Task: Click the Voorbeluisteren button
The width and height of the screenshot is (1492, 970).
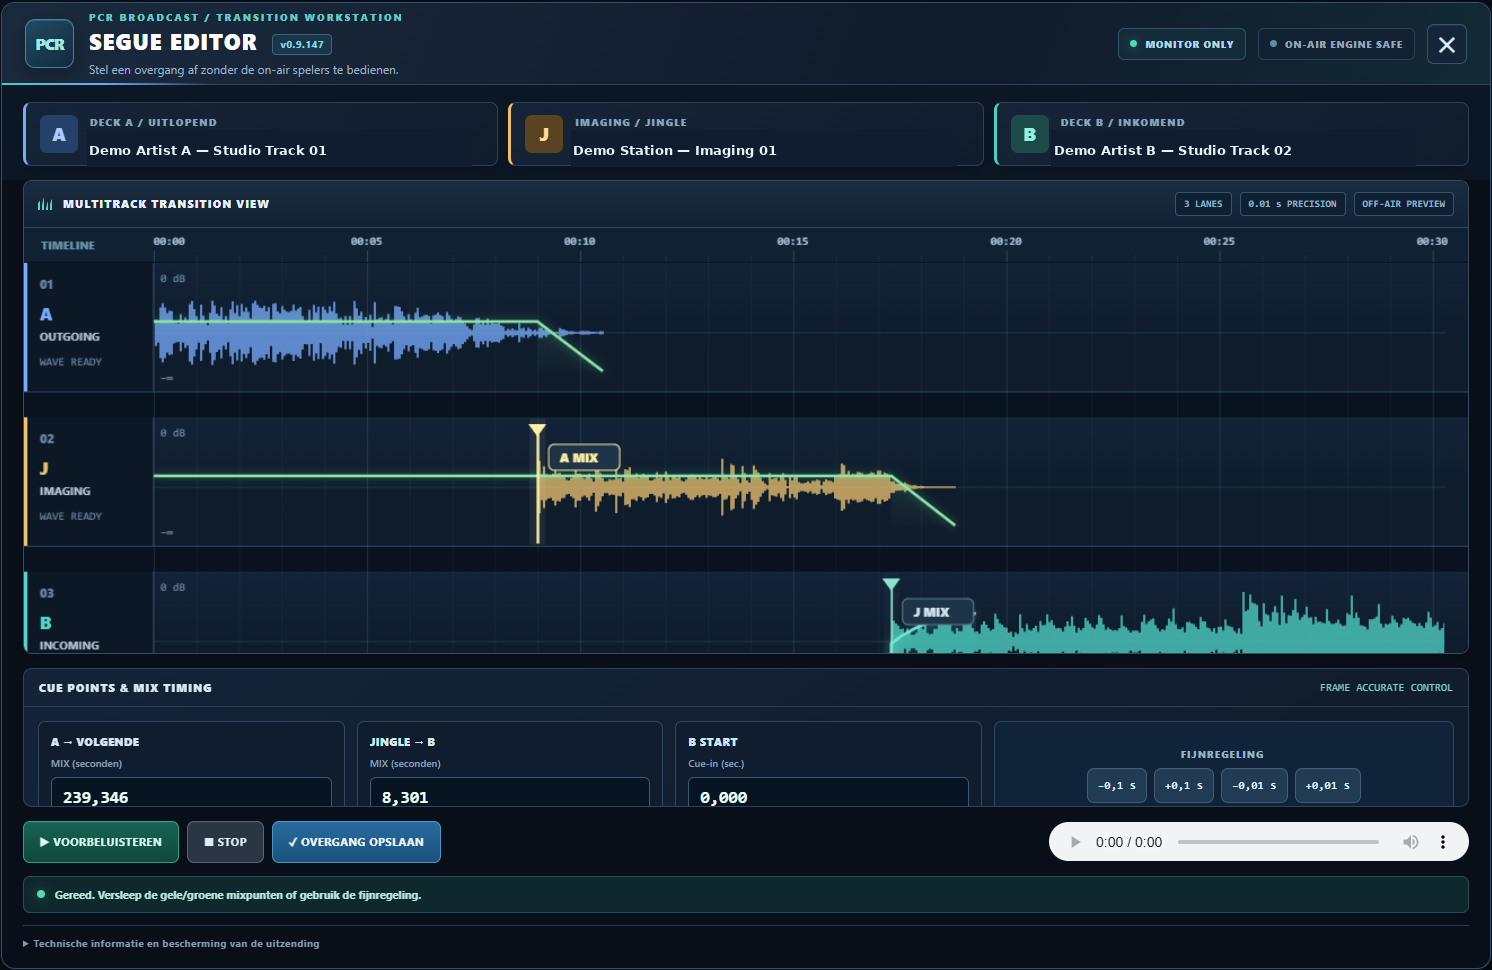Action: coord(101,842)
